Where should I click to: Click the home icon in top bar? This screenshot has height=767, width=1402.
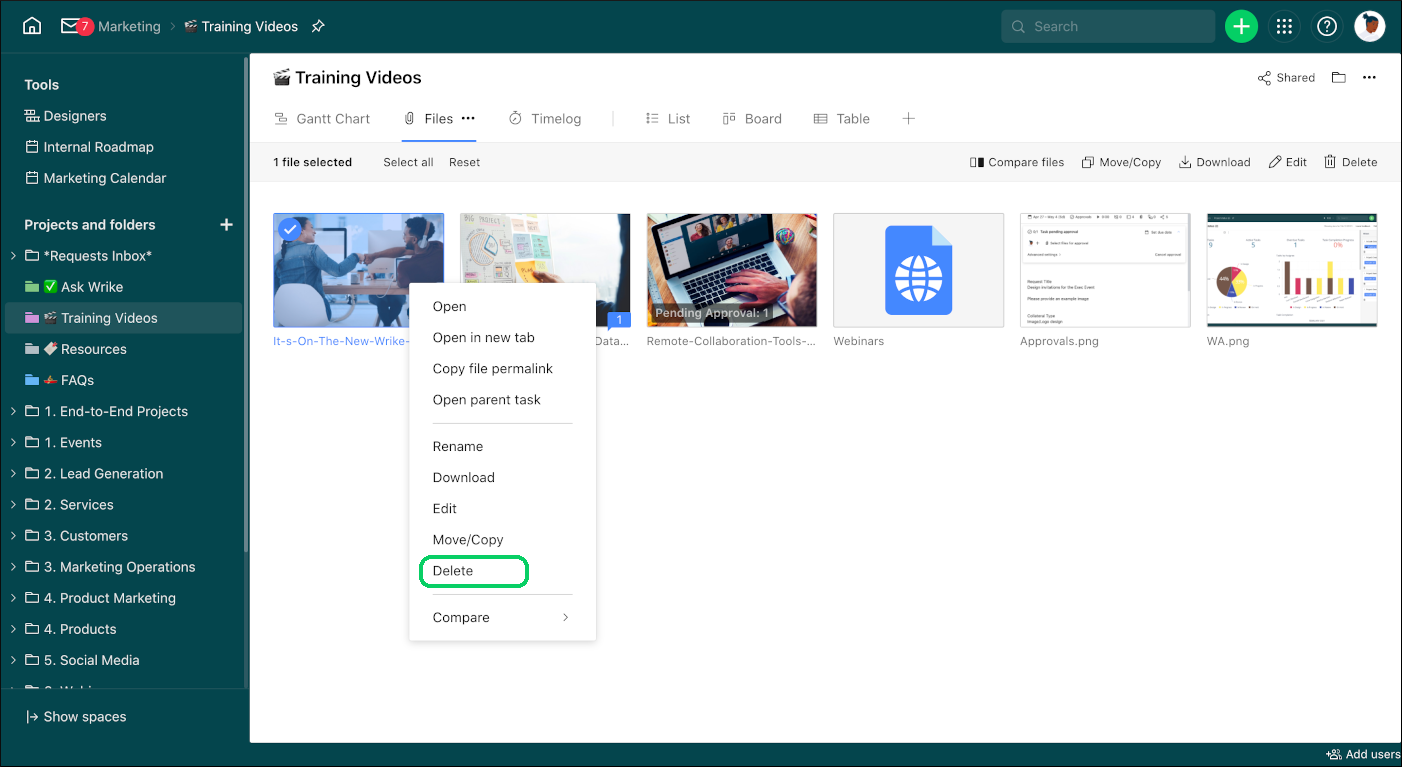[x=32, y=26]
